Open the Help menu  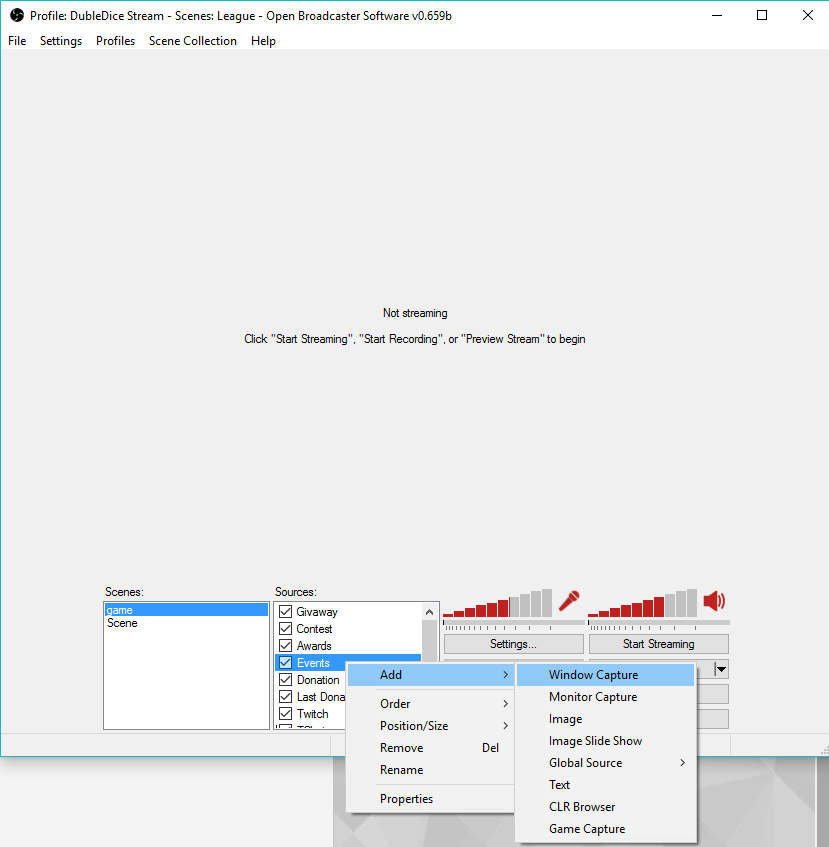point(264,41)
